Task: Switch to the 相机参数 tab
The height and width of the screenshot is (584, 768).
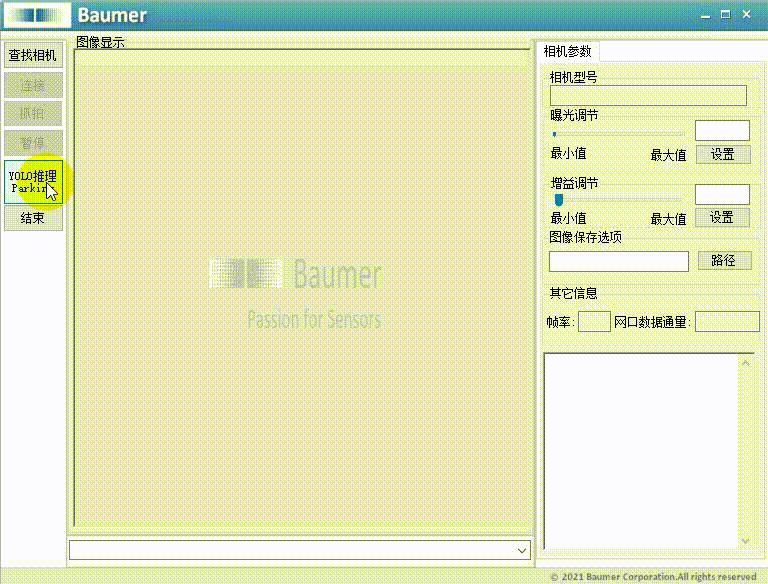Action: pyautogui.click(x=568, y=51)
